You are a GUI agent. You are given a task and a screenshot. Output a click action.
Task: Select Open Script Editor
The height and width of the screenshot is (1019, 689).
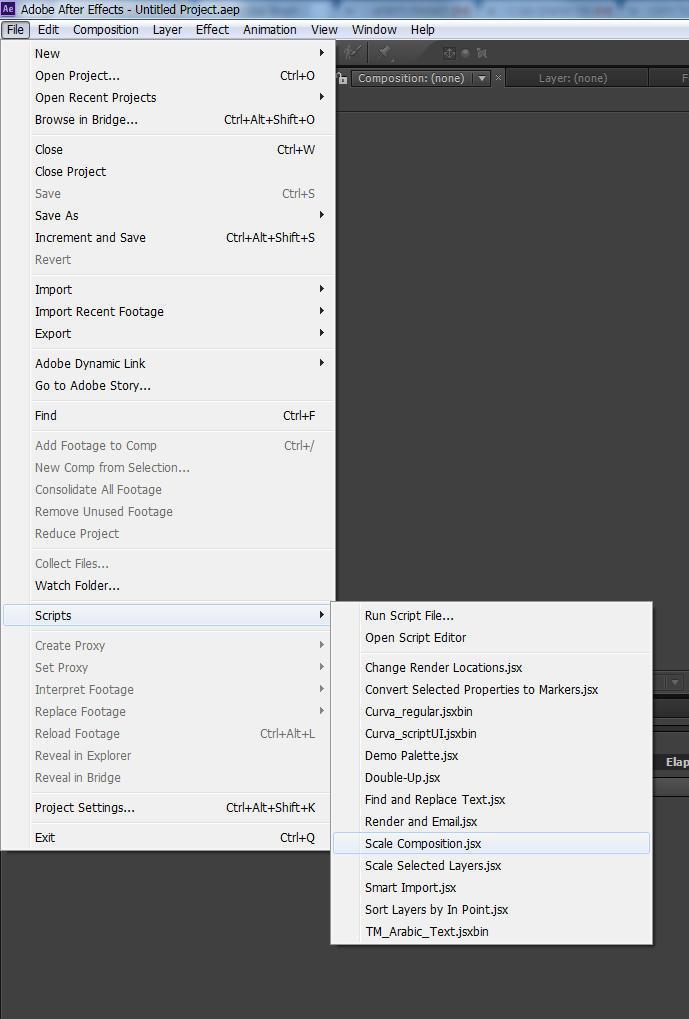491,638
